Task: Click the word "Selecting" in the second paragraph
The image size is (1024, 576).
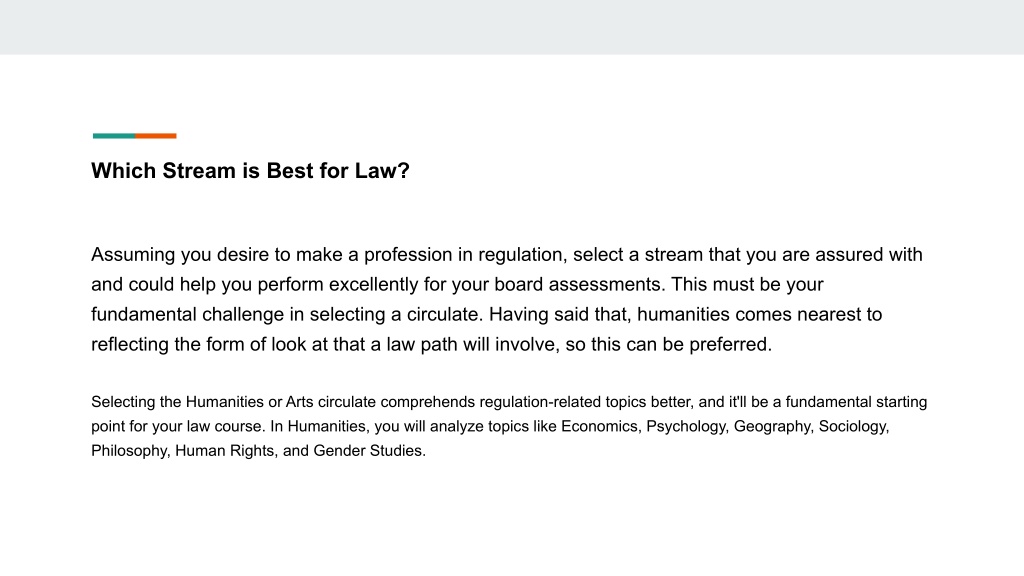Action: pos(123,402)
